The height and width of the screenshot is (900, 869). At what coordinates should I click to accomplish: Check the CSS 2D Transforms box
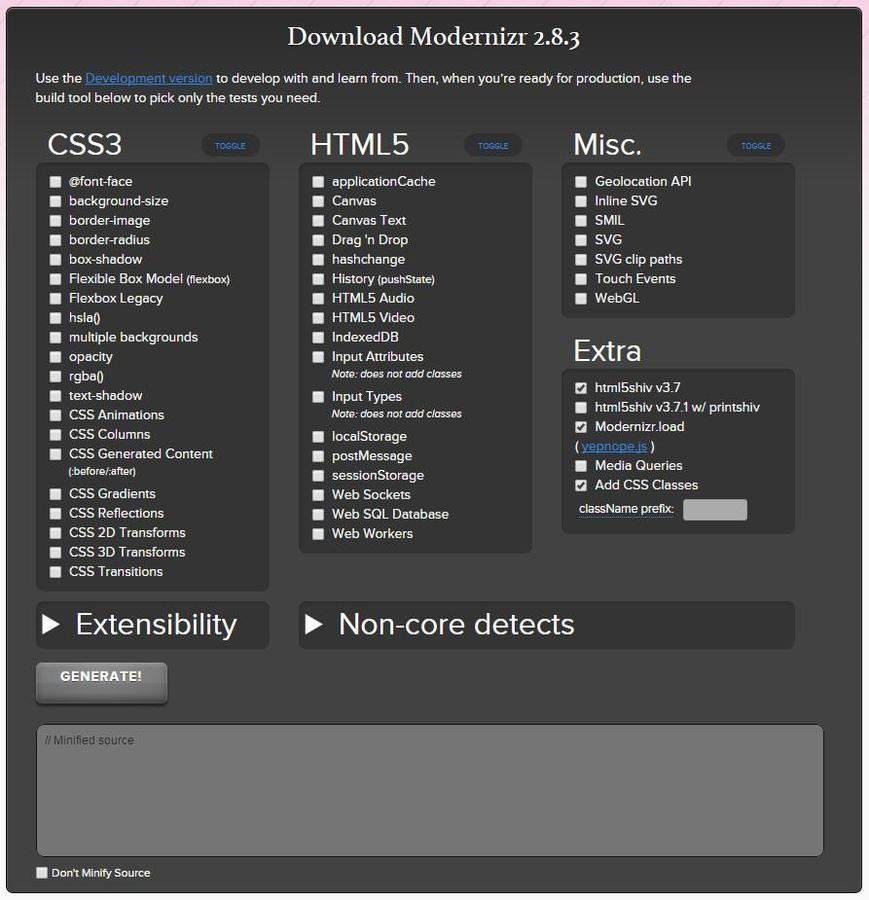55,533
